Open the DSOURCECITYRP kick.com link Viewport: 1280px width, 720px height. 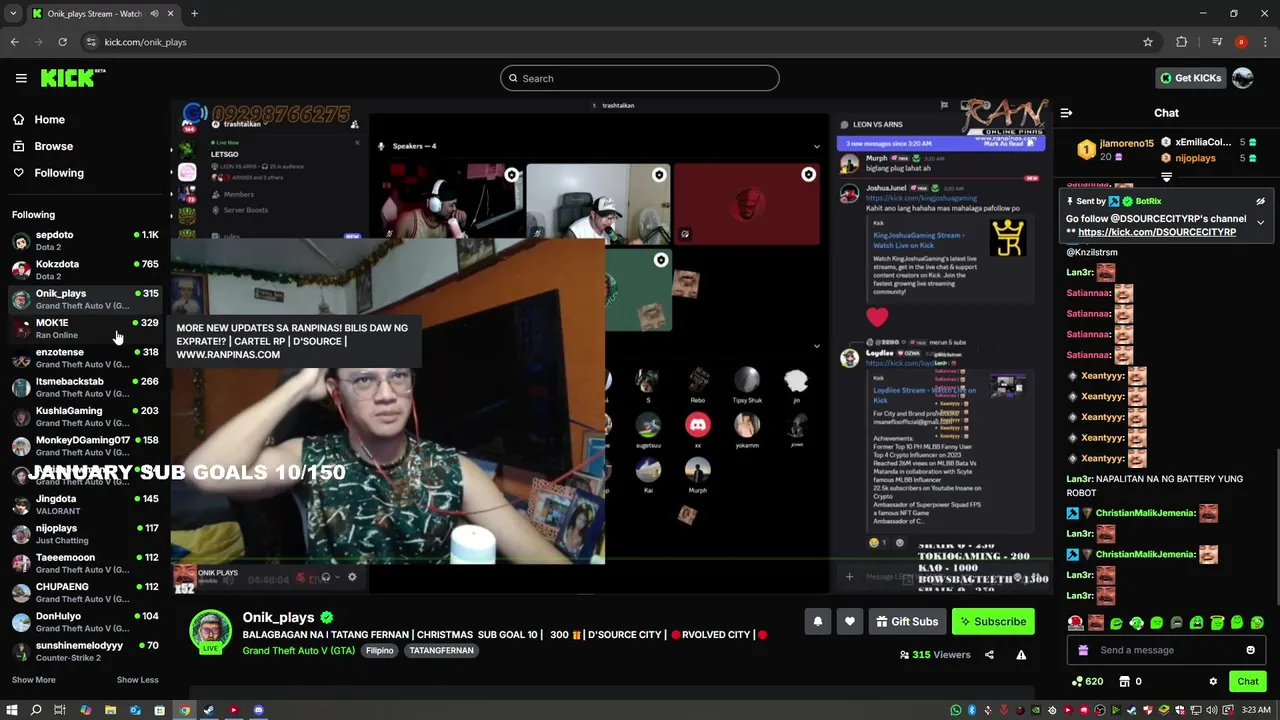(x=1157, y=232)
